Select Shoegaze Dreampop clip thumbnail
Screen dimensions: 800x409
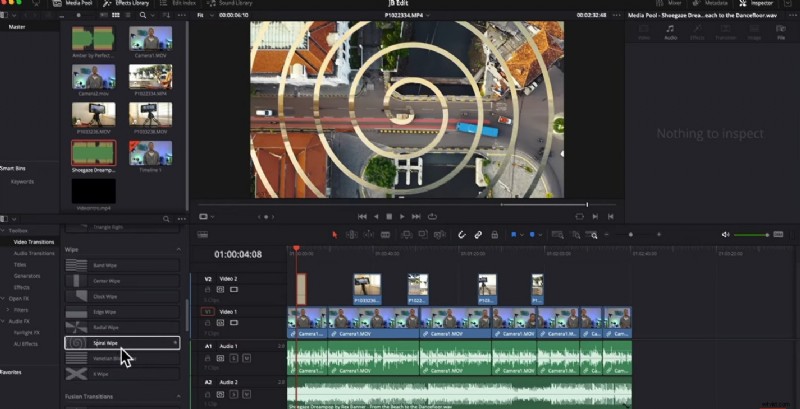pos(93,153)
